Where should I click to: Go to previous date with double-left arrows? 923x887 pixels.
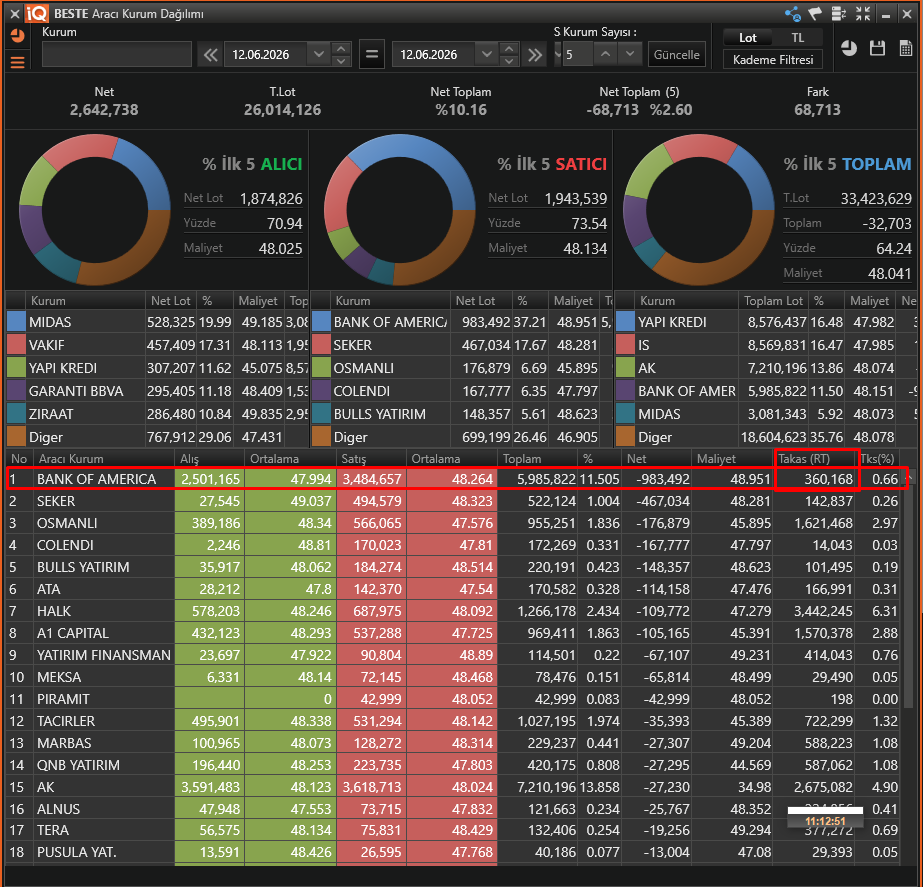tap(210, 55)
